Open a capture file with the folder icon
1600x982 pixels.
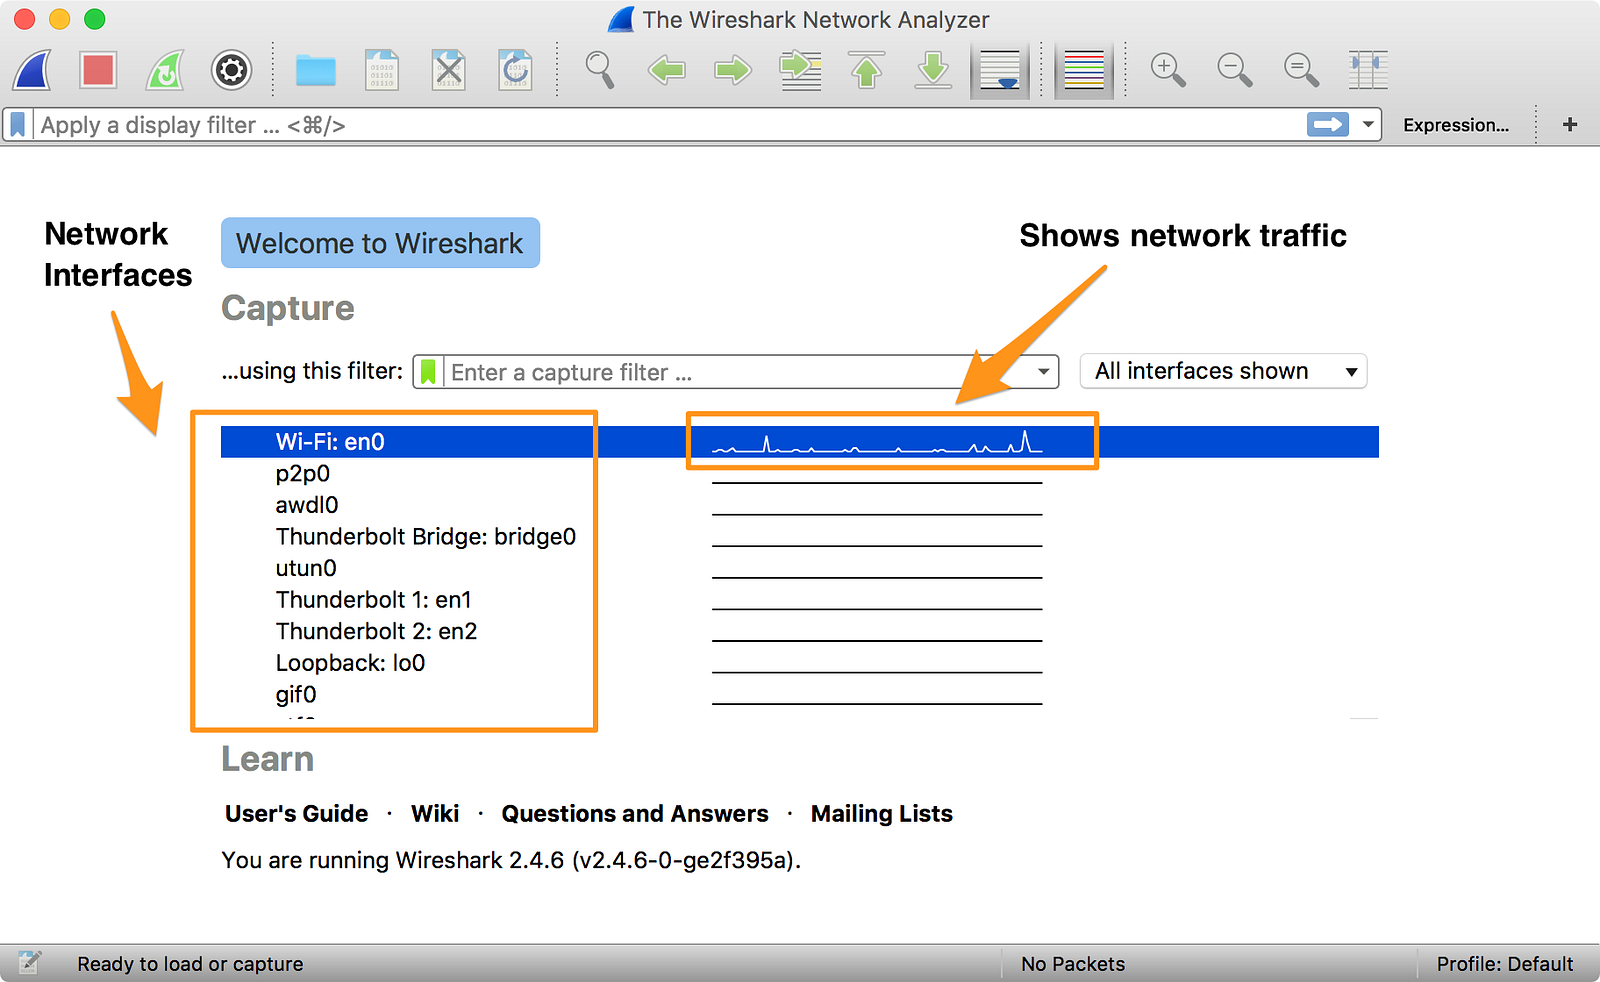pos(315,71)
